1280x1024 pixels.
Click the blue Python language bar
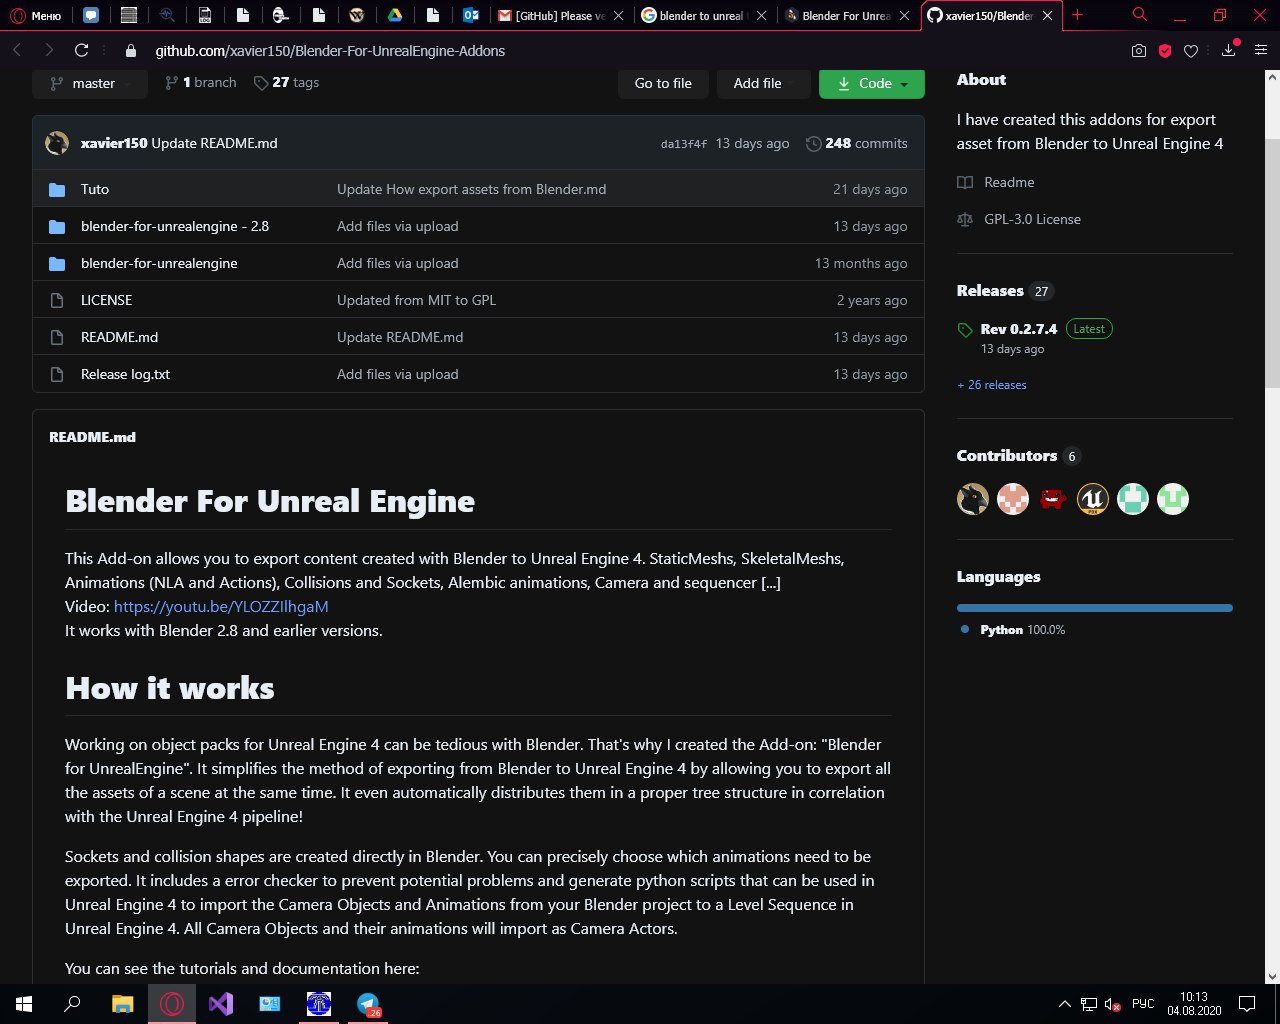pyautogui.click(x=1094, y=607)
